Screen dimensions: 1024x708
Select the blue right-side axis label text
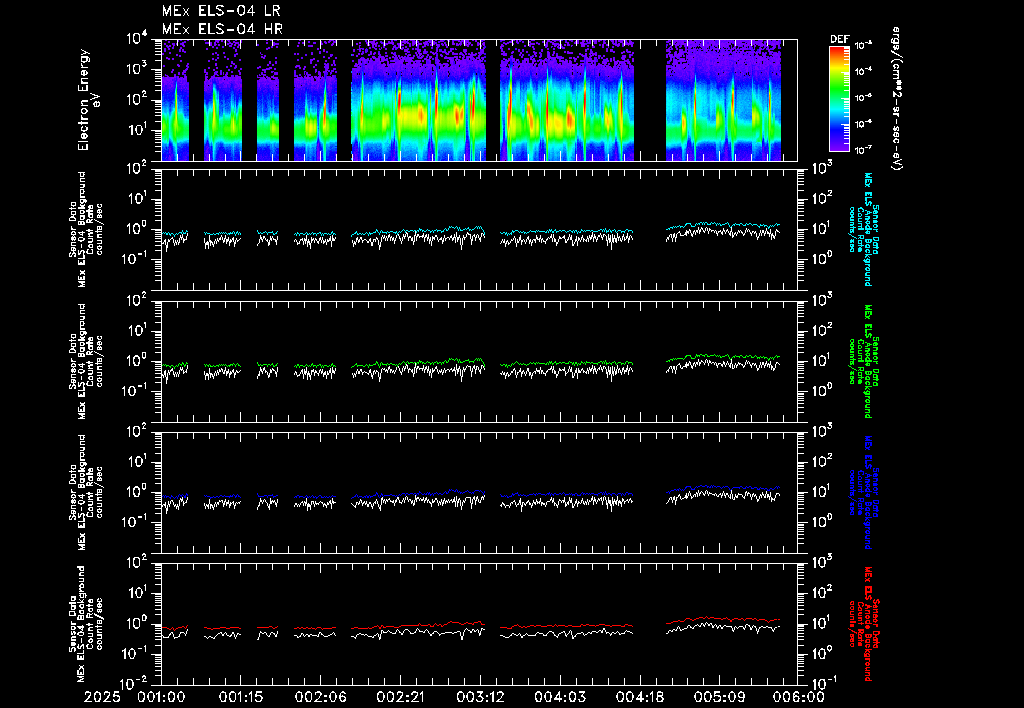[x=863, y=493]
